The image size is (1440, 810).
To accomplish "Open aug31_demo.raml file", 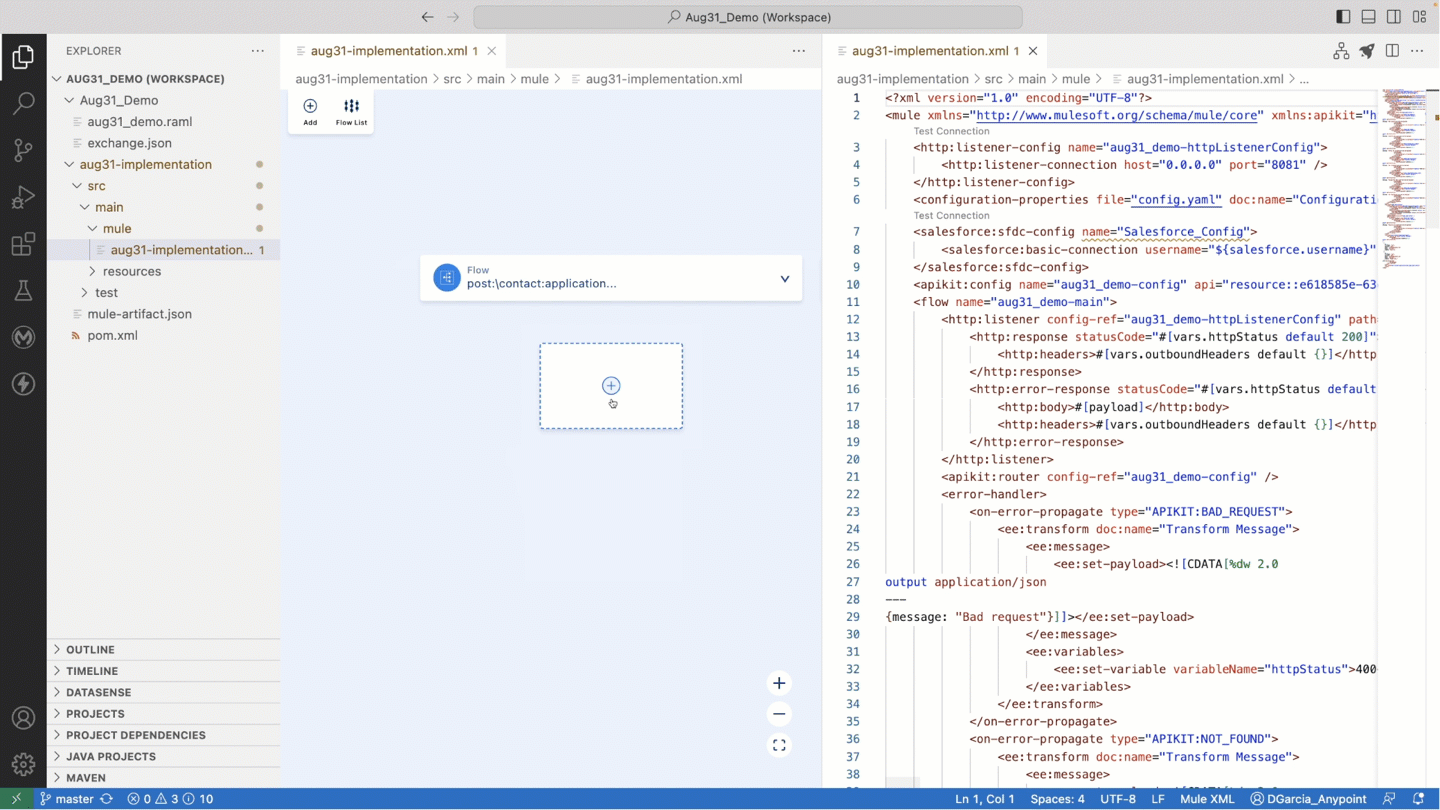I will (x=140, y=122).
